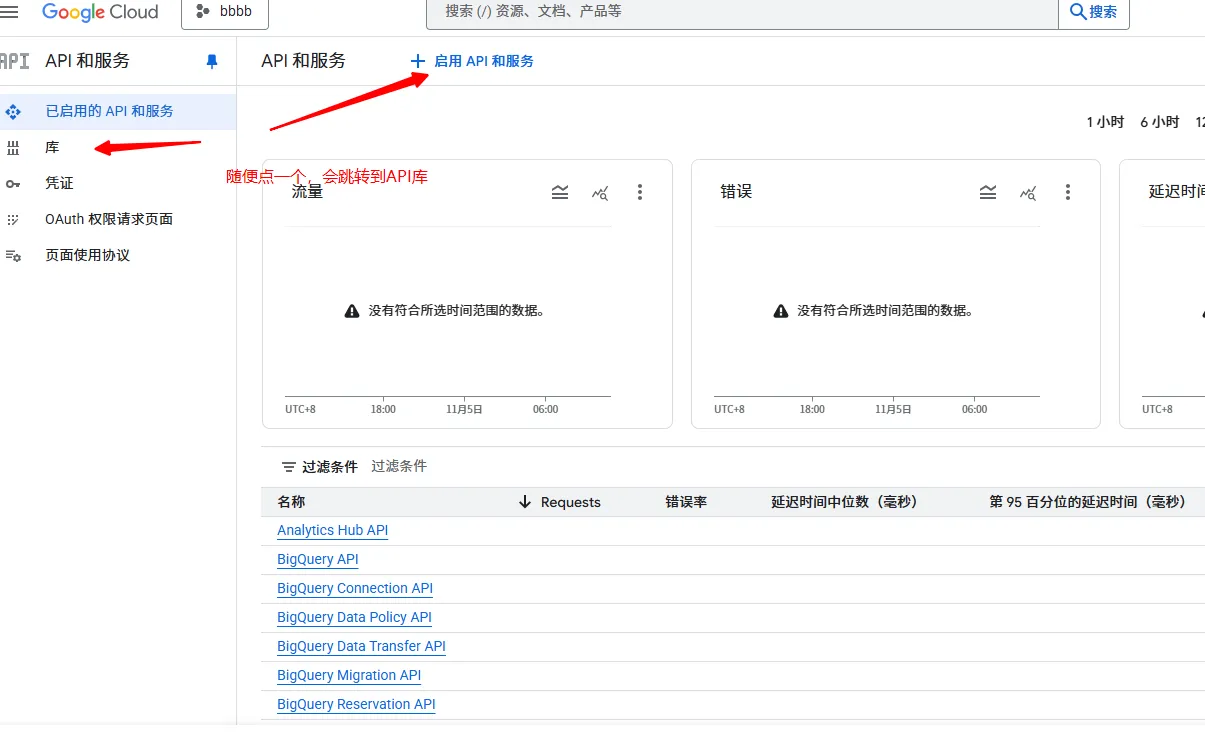Open 凭证 in the sidebar

59,183
